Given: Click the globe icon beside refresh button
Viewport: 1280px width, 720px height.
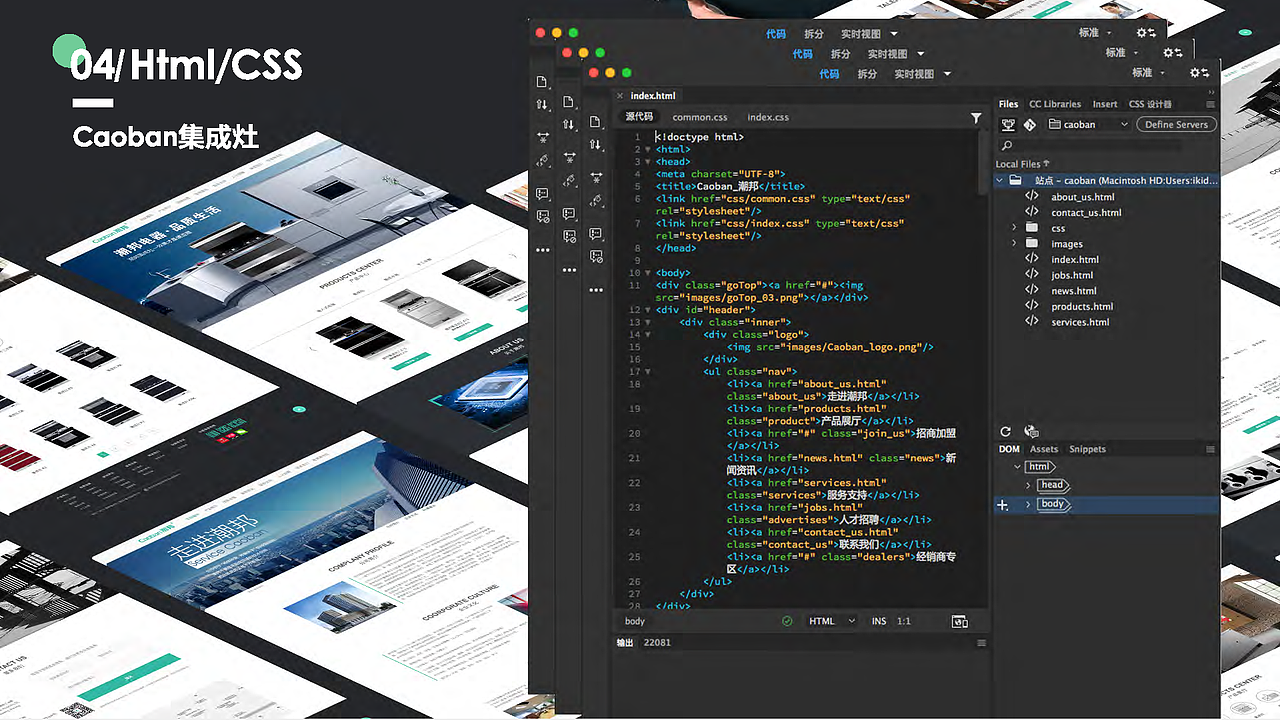Looking at the screenshot, I should tap(1031, 432).
